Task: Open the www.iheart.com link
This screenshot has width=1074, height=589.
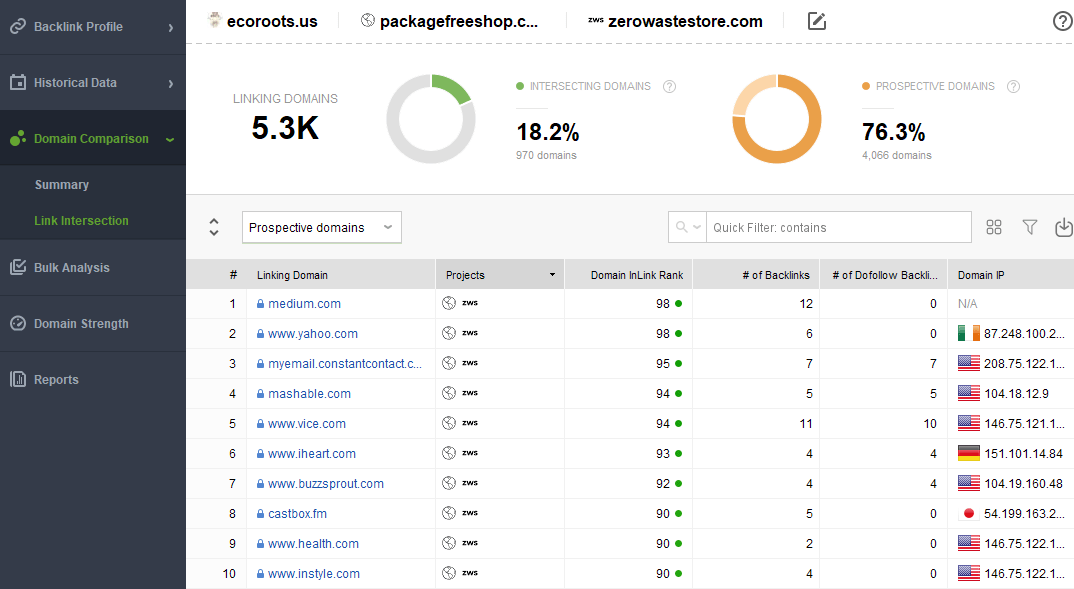Action: pyautogui.click(x=312, y=453)
